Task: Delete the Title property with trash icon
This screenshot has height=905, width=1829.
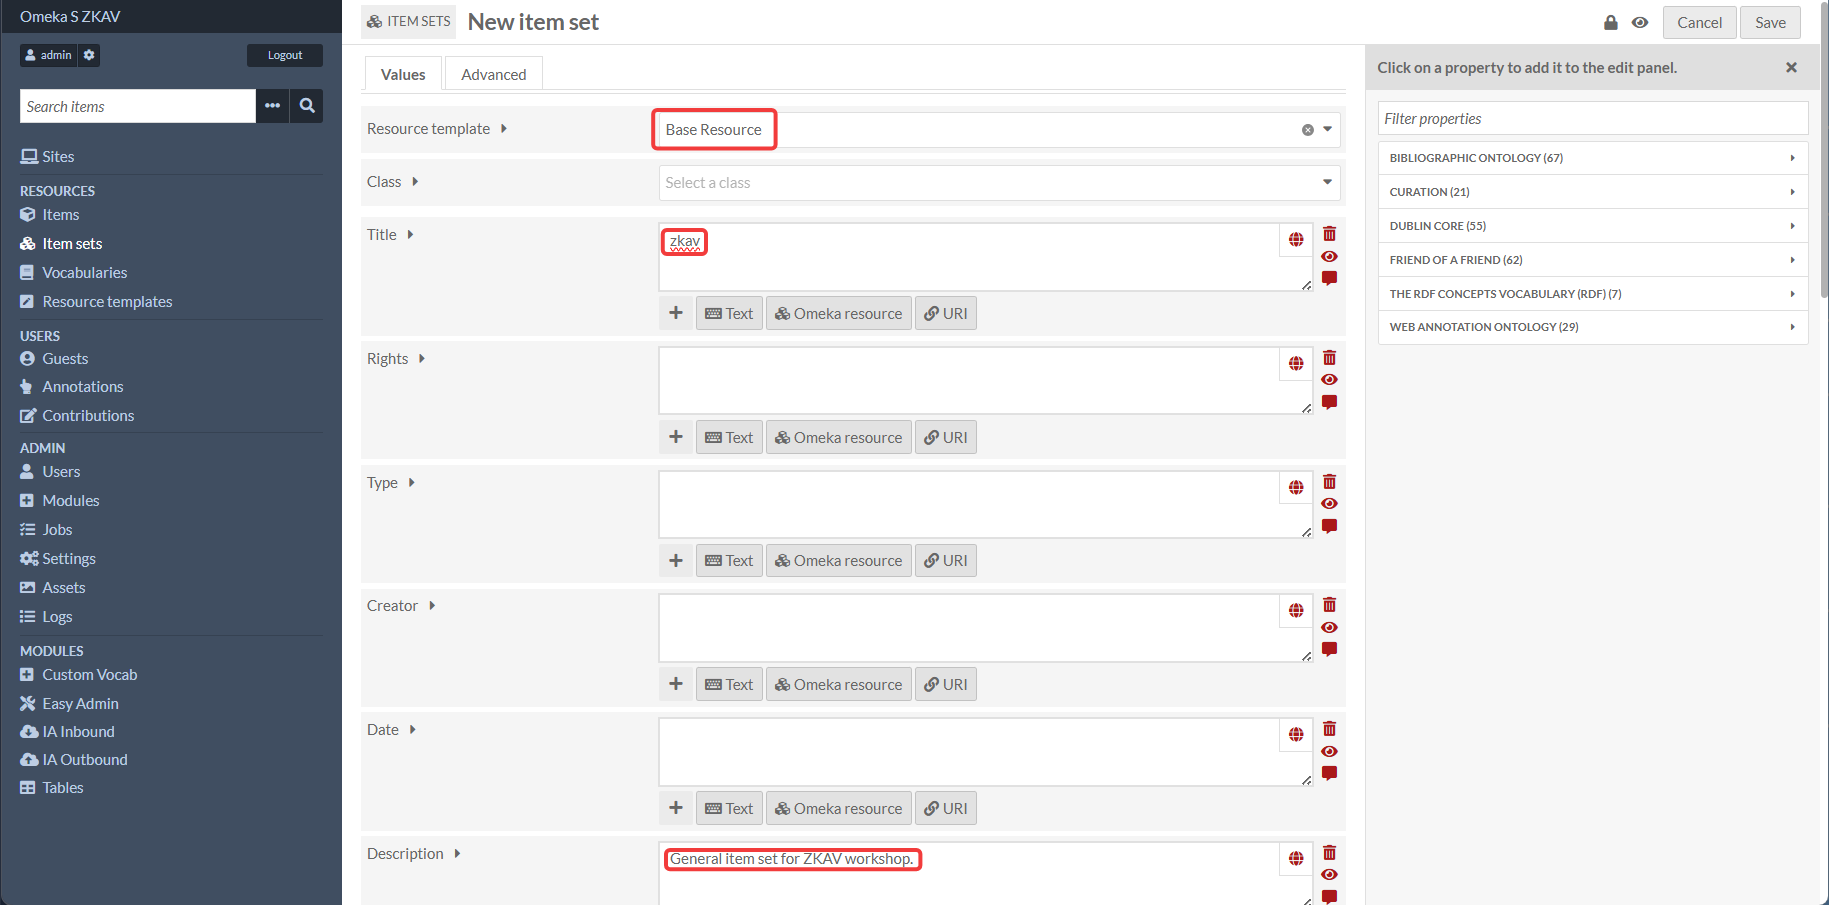Action: 1329,234
